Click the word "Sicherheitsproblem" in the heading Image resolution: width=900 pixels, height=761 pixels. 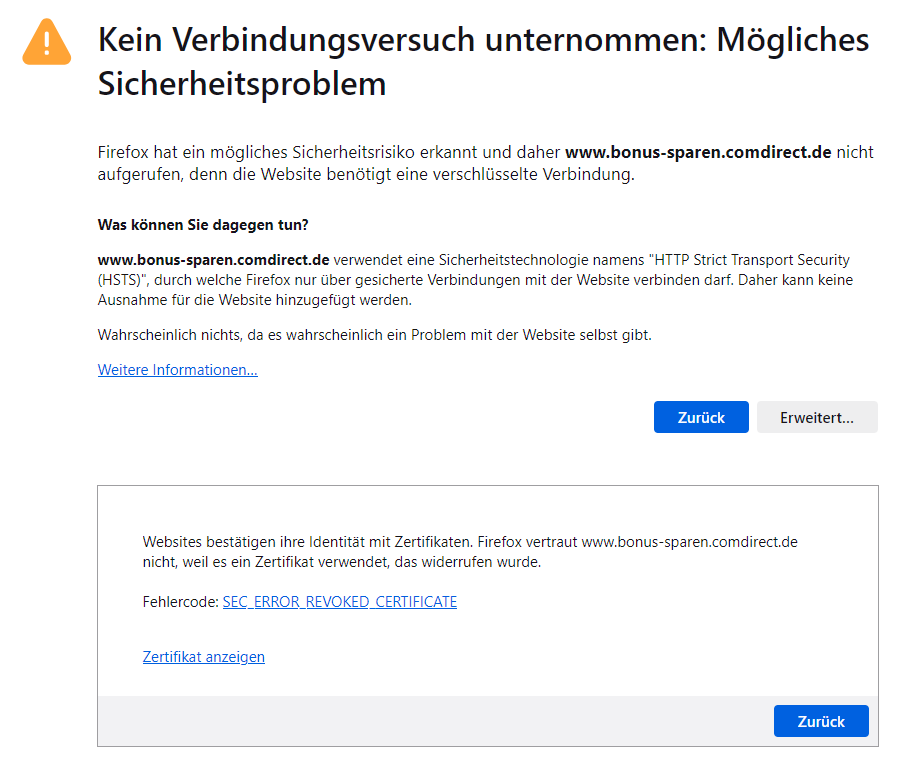coord(242,85)
